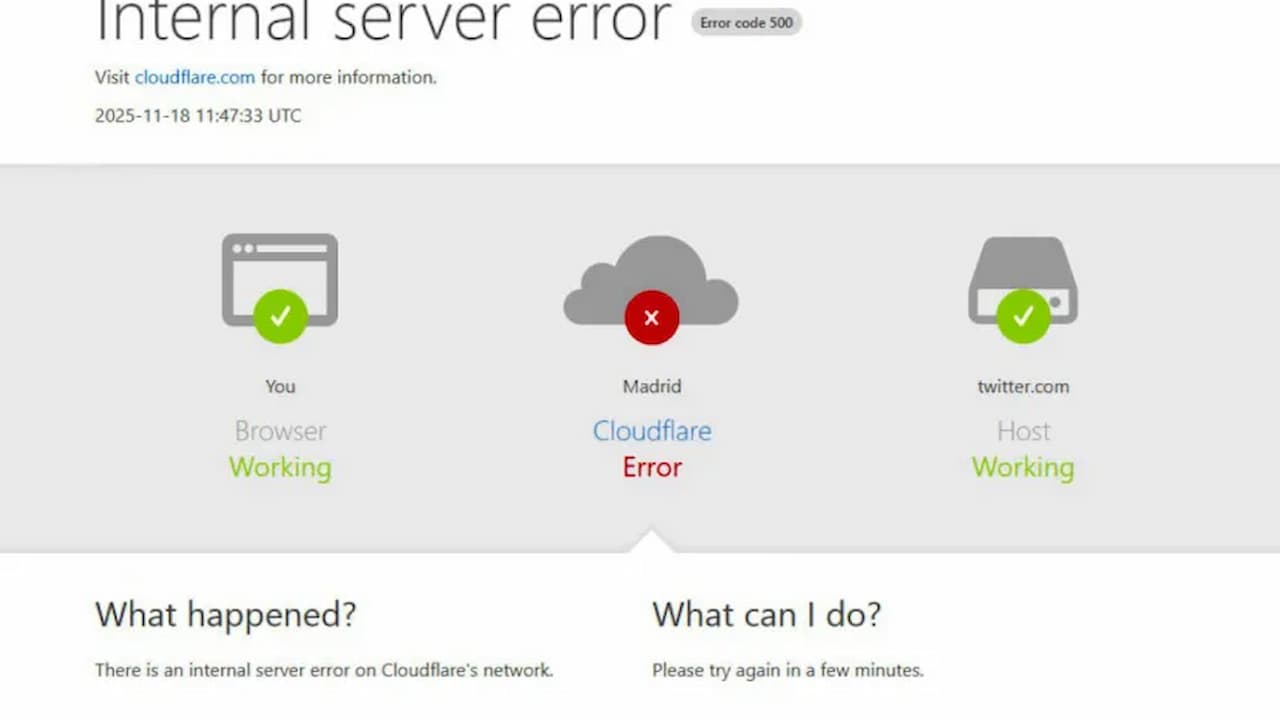Click the red Error status text
Image resolution: width=1280 pixels, height=720 pixels.
click(x=652, y=467)
